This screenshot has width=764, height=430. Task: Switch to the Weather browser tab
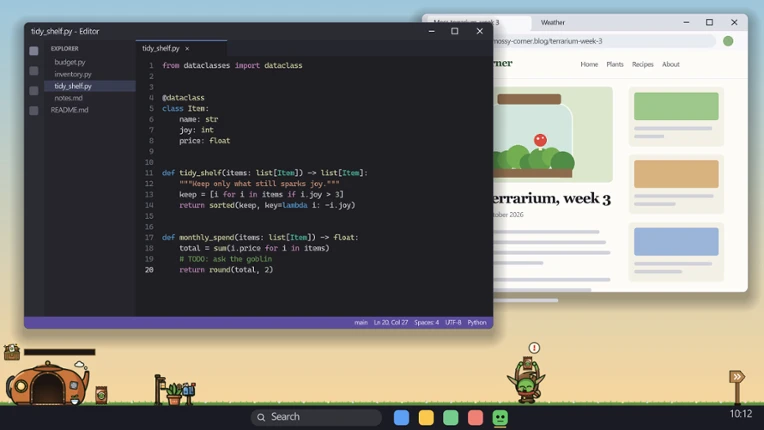click(553, 22)
